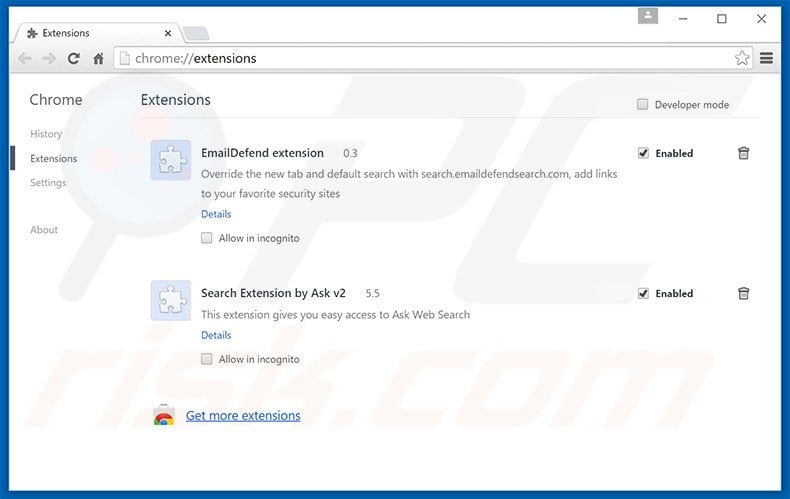Remove Search Extension by Ask v2 via trash icon
Screen dimensions: 790x499
pyautogui.click(x=743, y=293)
